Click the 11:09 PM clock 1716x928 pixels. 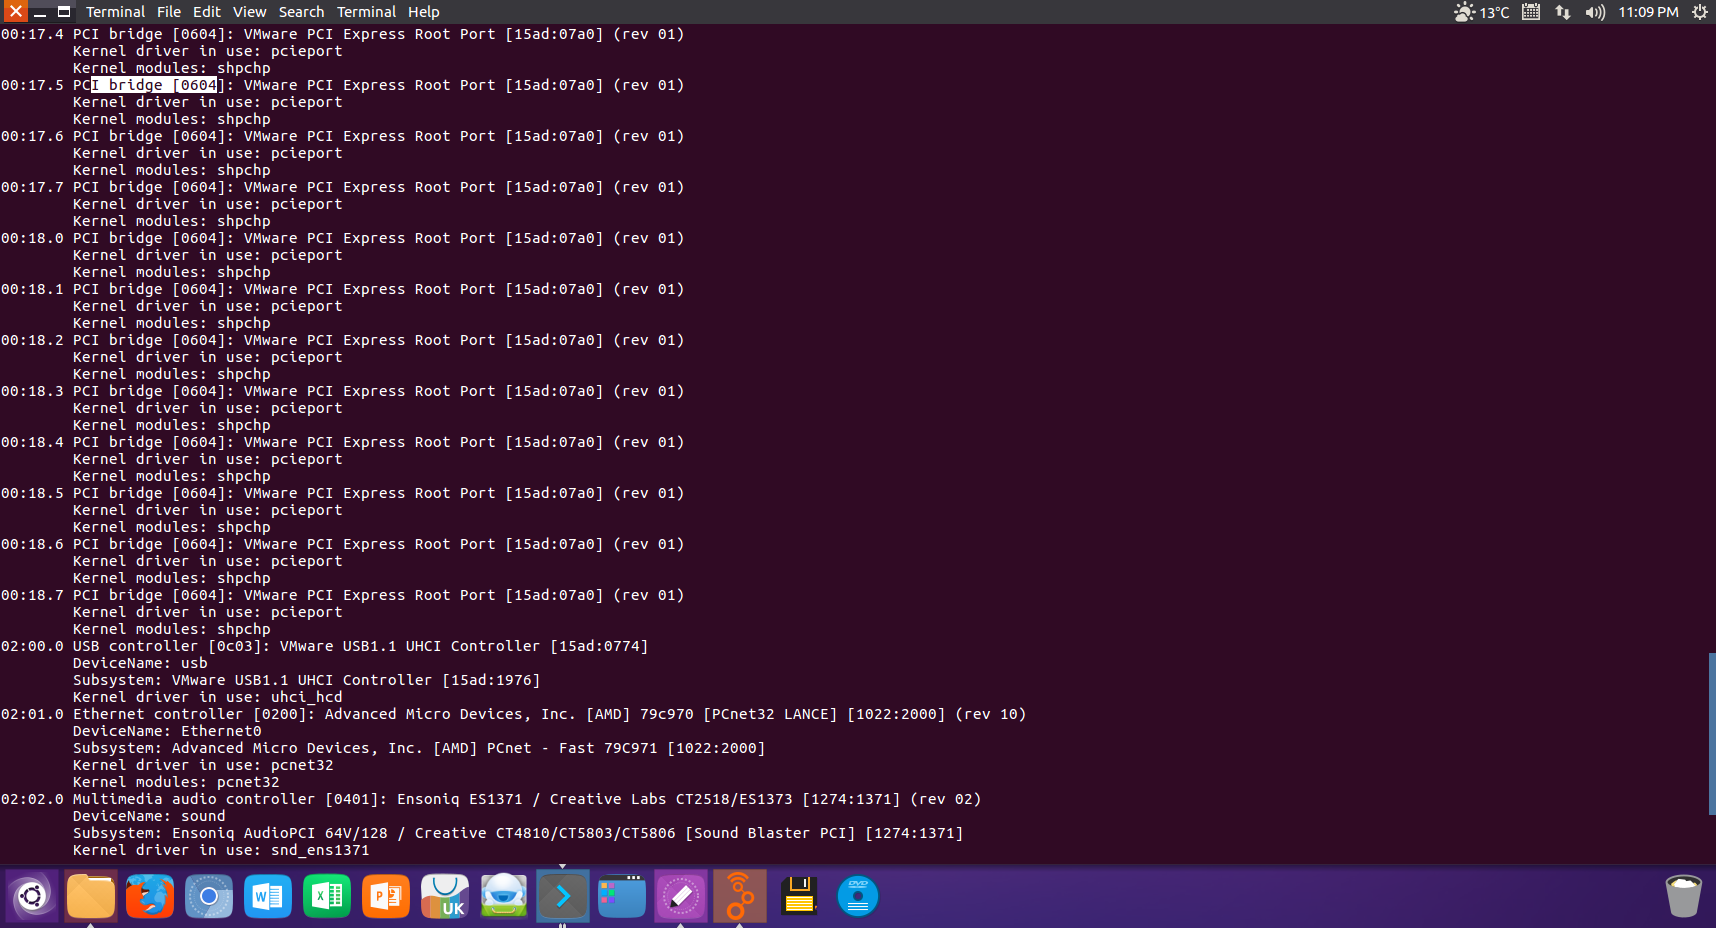1648,12
